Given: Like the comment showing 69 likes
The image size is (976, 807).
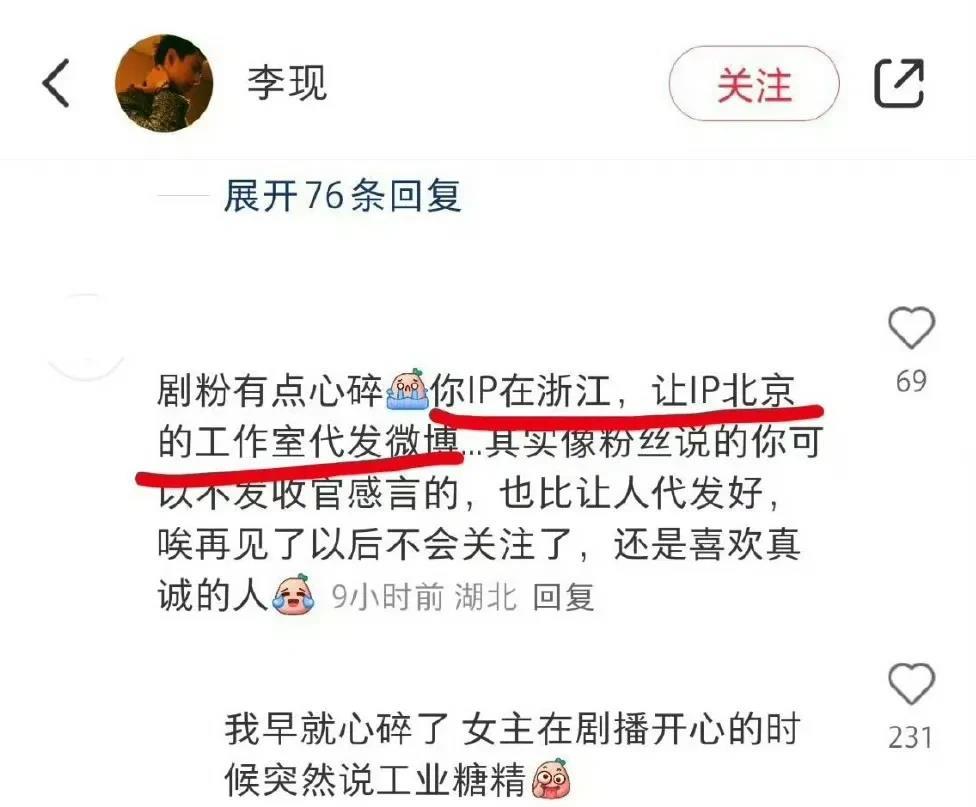Looking at the screenshot, I should pos(911,328).
